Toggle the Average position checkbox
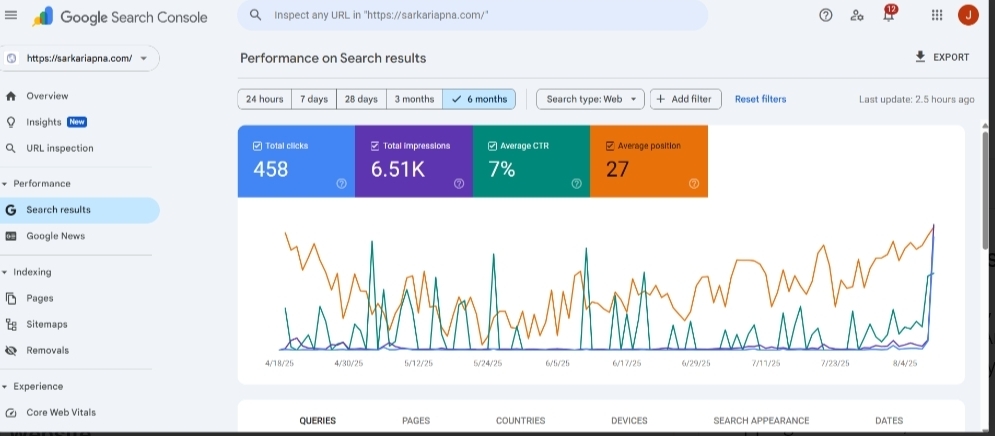 point(610,146)
